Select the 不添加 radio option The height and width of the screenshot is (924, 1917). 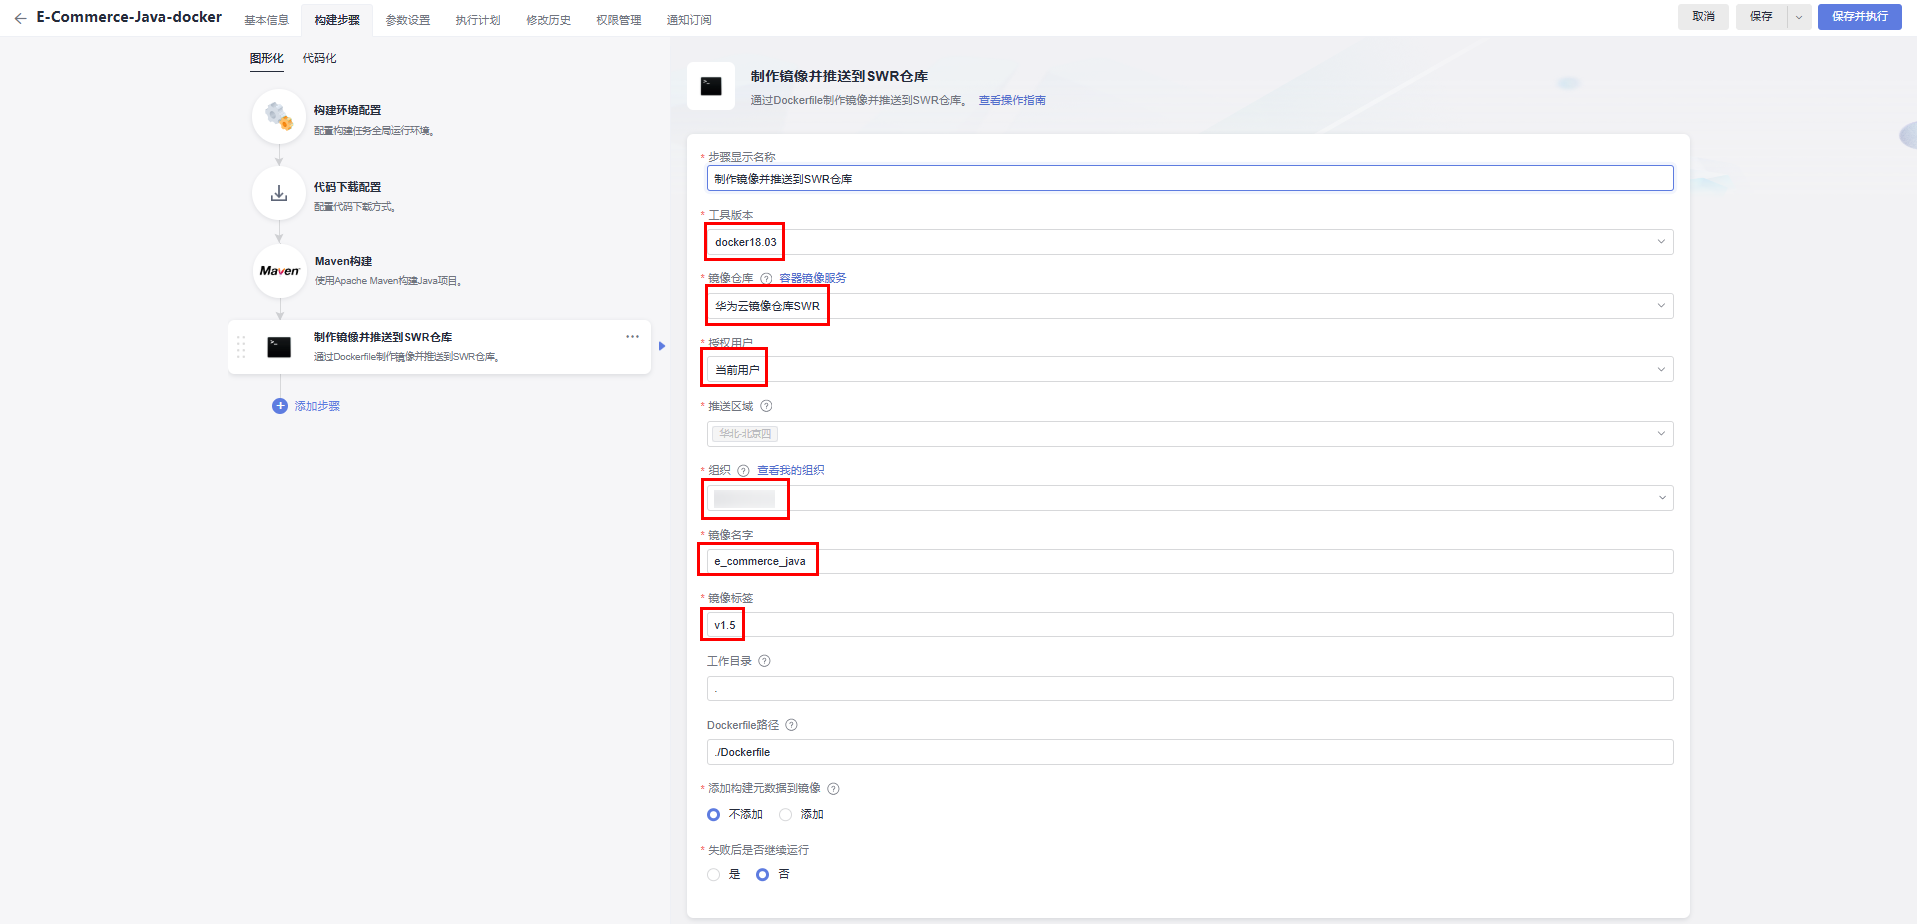point(713,815)
